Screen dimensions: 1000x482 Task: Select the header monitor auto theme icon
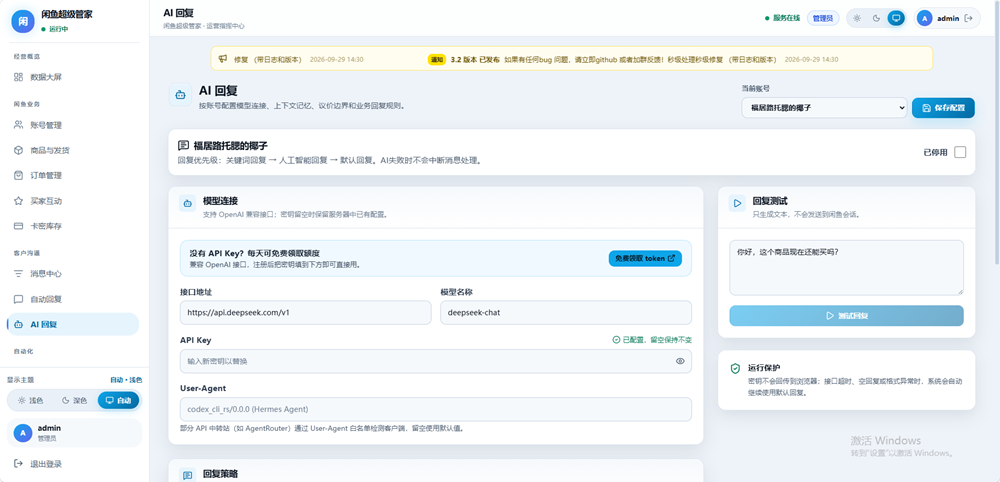click(x=896, y=18)
